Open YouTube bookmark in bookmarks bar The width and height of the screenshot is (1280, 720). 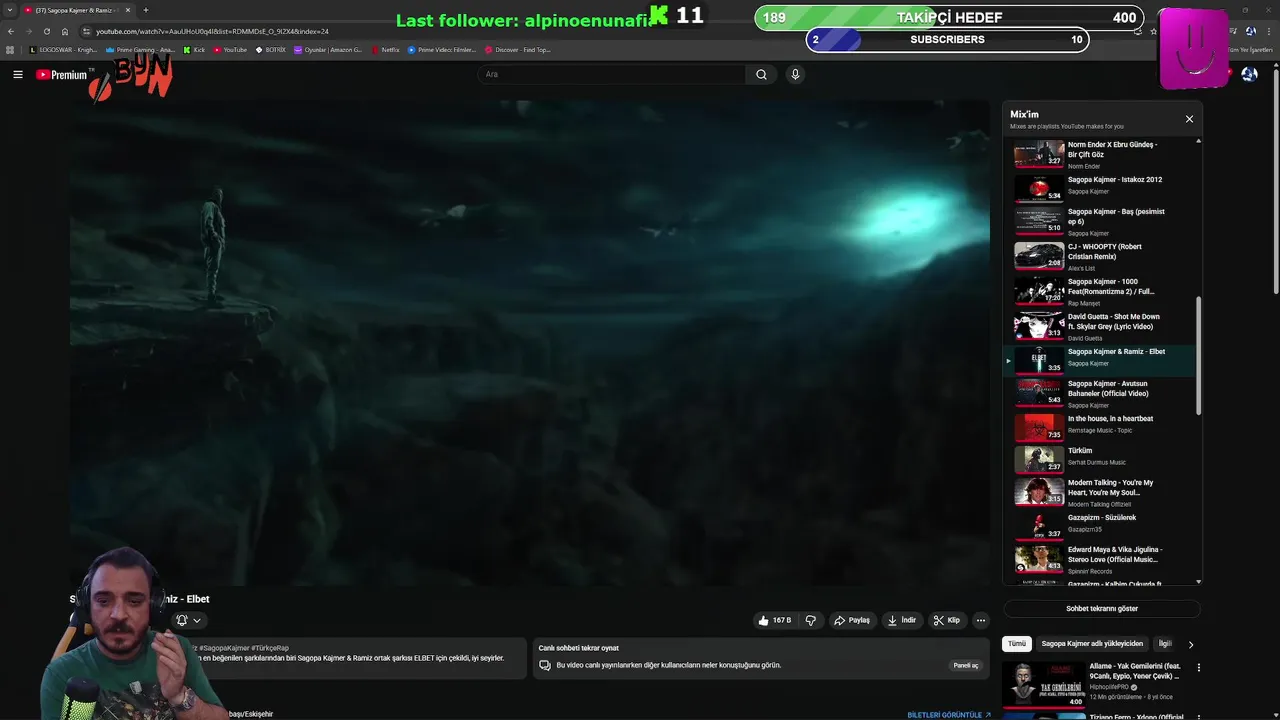pos(230,50)
